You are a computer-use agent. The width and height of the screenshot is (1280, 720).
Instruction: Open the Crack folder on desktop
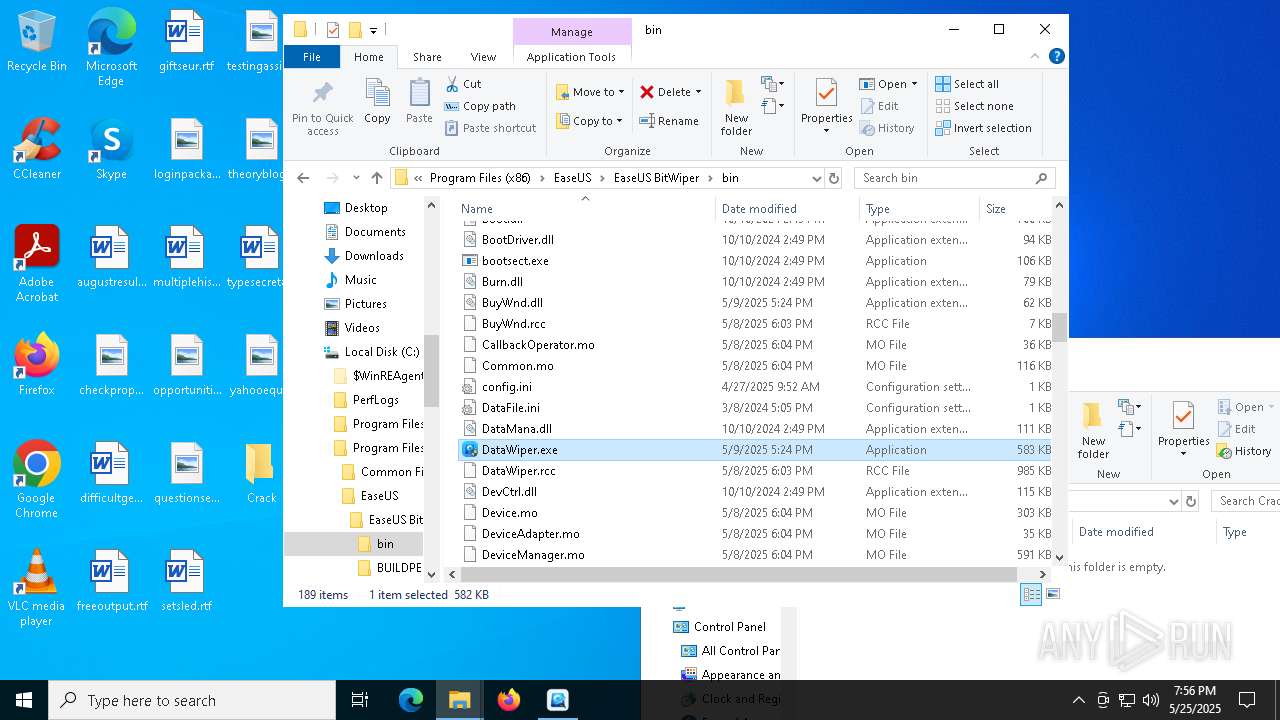click(x=261, y=473)
